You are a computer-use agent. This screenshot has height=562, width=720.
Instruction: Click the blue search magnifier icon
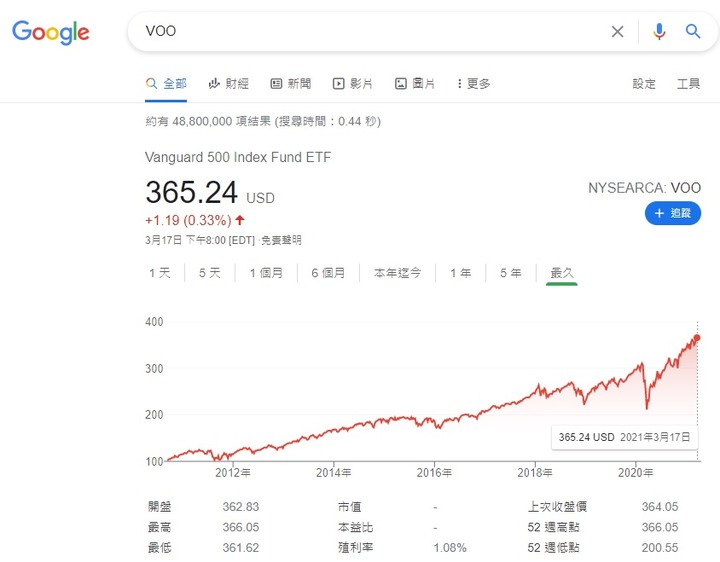[692, 31]
